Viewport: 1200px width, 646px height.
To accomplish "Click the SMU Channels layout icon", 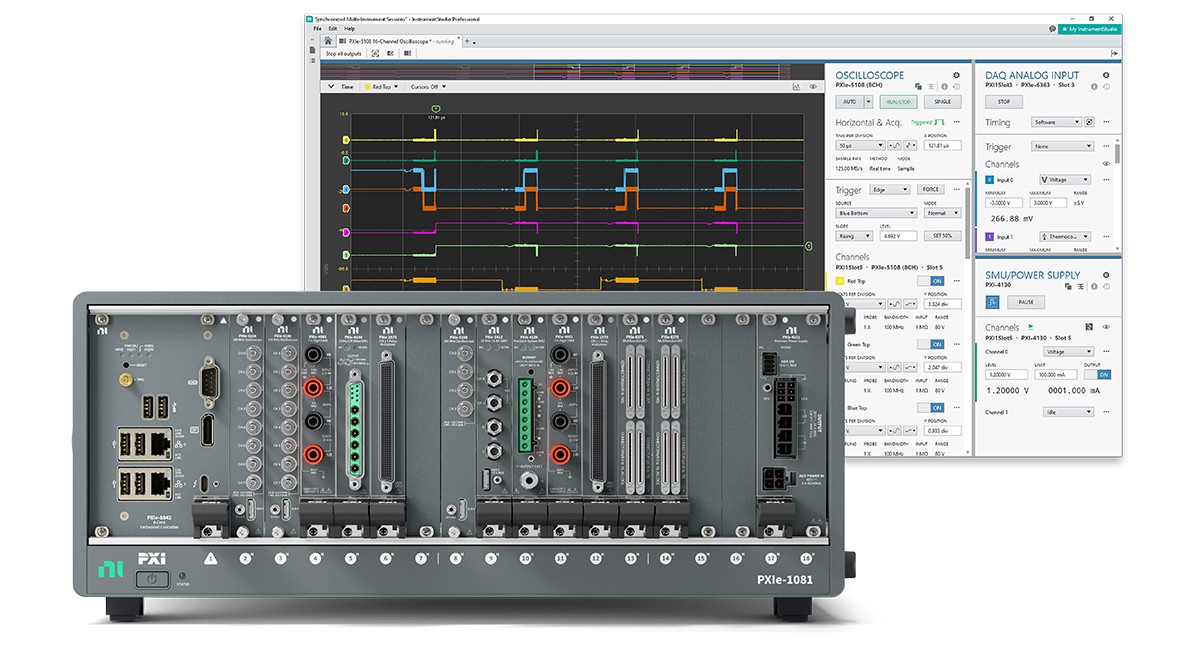I will tap(1089, 327).
